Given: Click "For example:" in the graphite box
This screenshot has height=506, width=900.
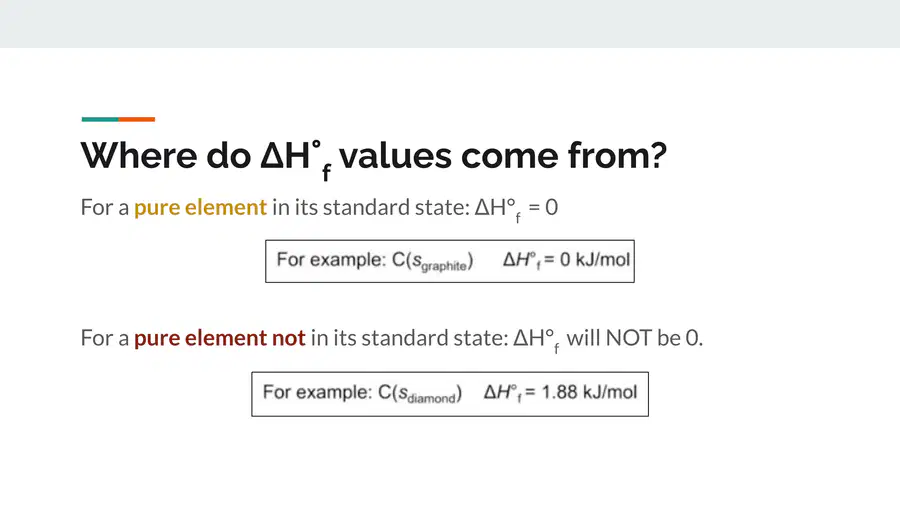Looking at the screenshot, I should 331,260.
